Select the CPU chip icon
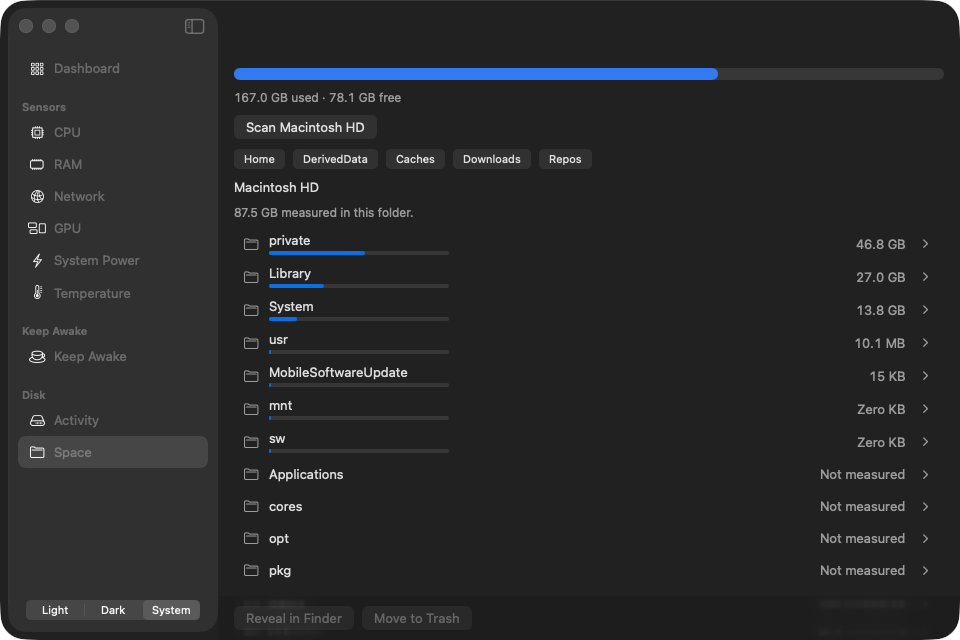This screenshot has height=640, width=960. click(37, 132)
